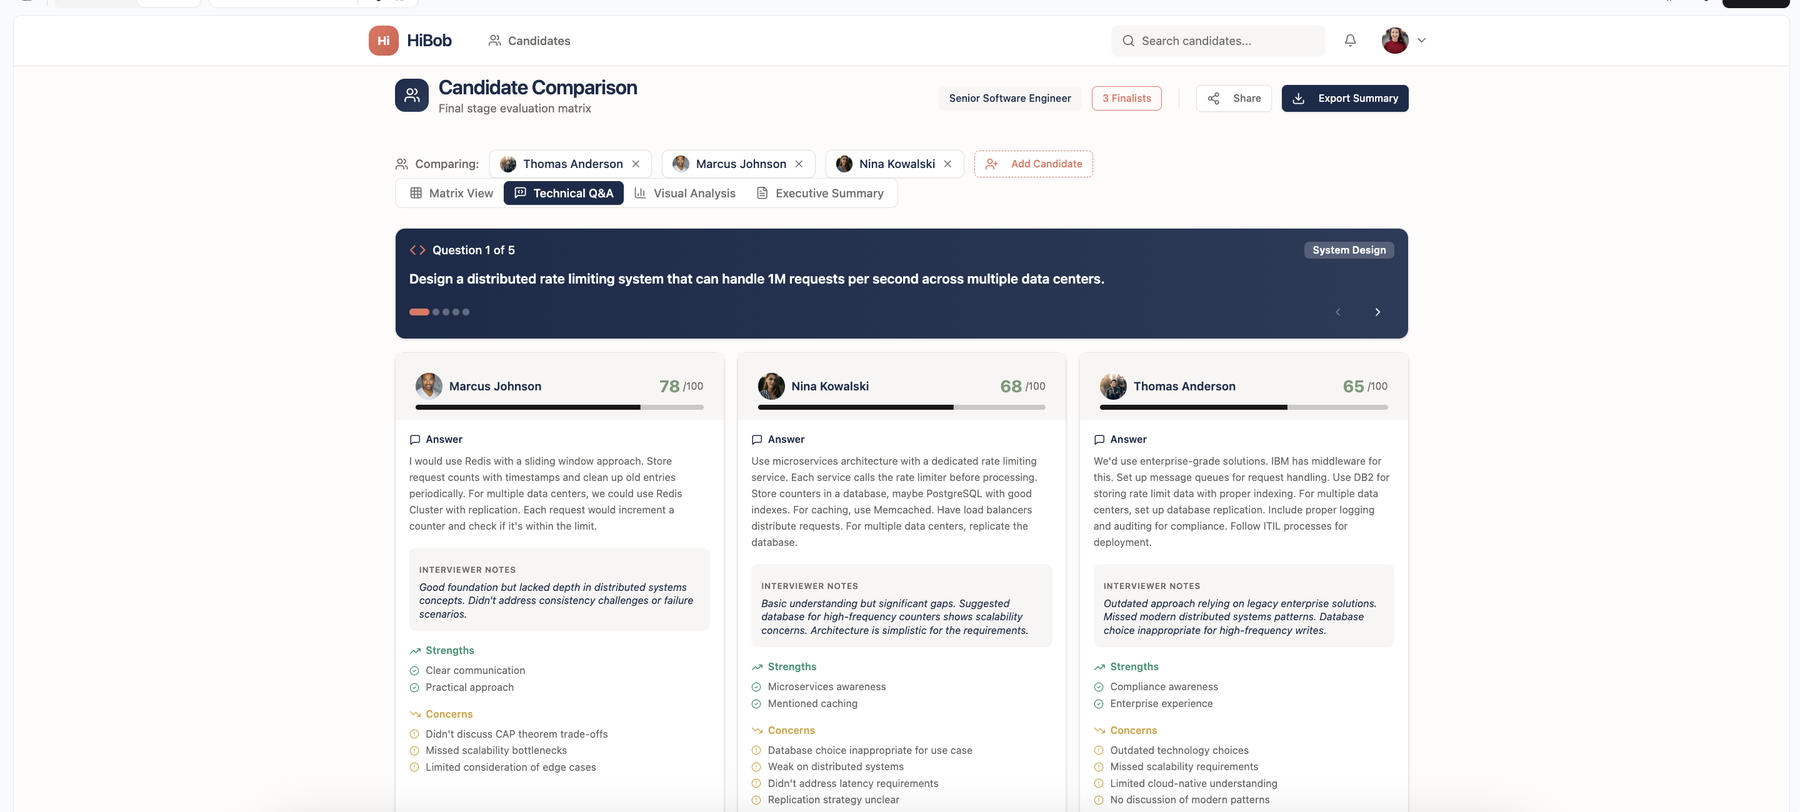Click the warning icon beside Outdated technology choices
This screenshot has height=812, width=1800.
tap(1098, 751)
